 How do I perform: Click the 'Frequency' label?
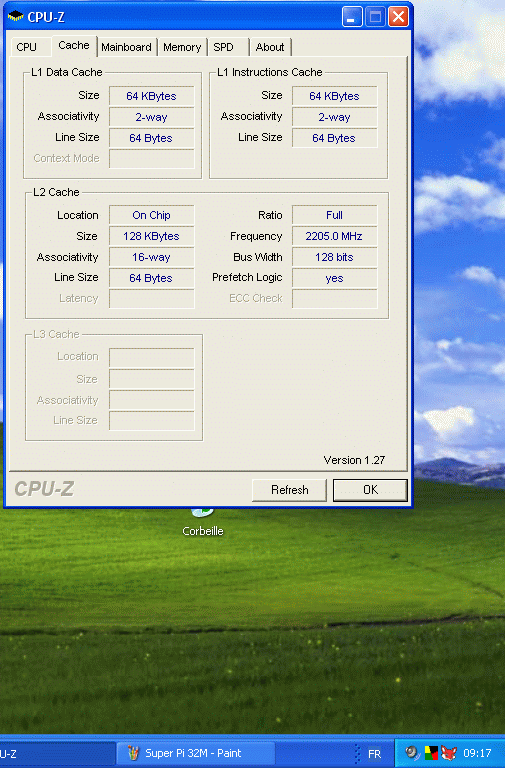click(x=256, y=237)
